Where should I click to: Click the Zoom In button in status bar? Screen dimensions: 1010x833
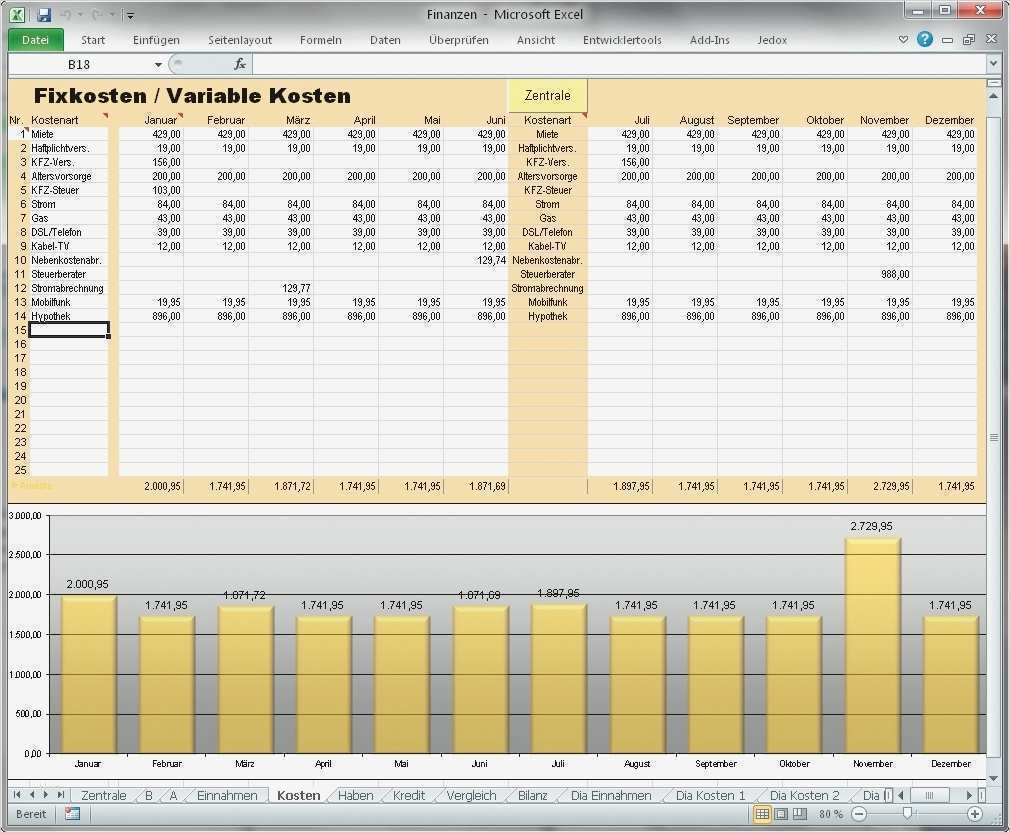click(x=974, y=815)
